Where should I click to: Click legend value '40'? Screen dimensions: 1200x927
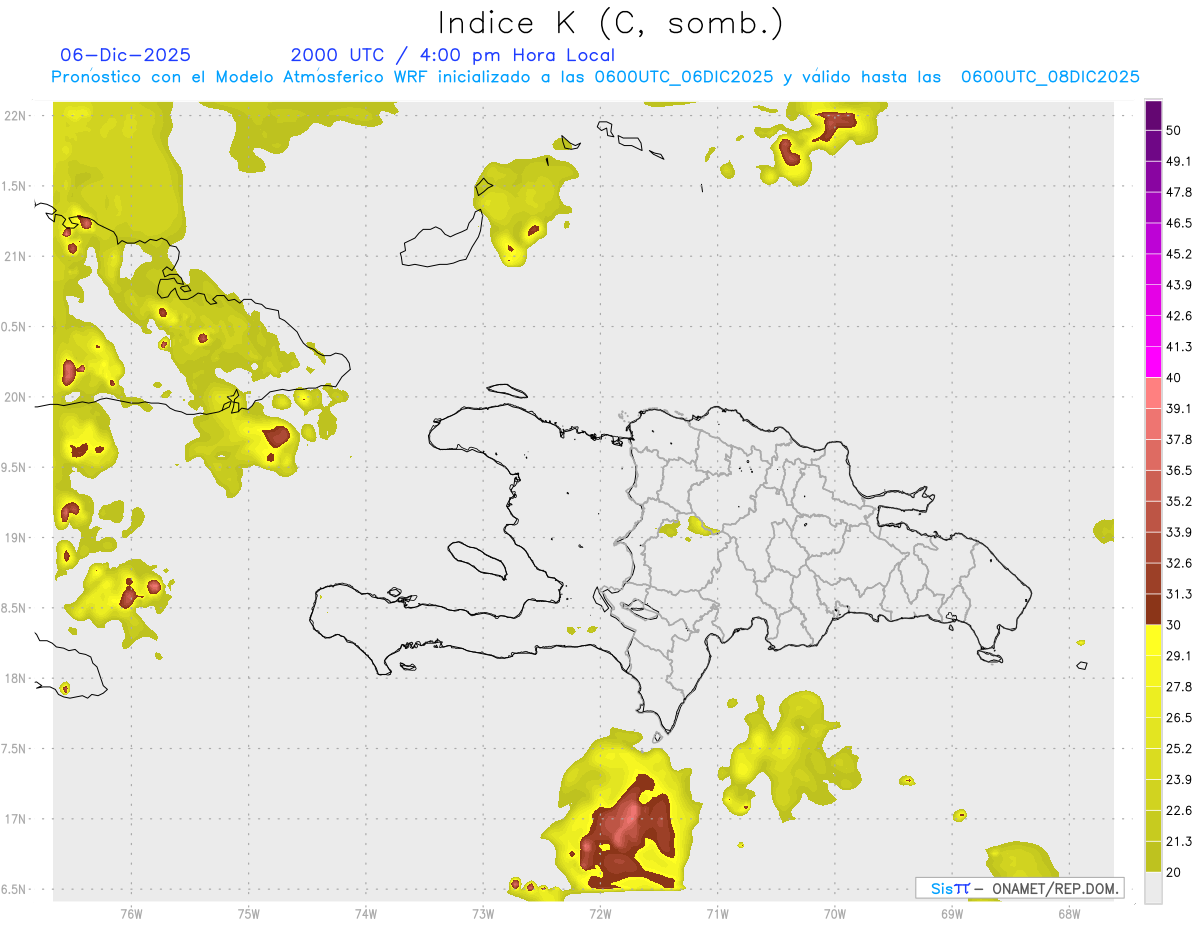coord(1174,378)
